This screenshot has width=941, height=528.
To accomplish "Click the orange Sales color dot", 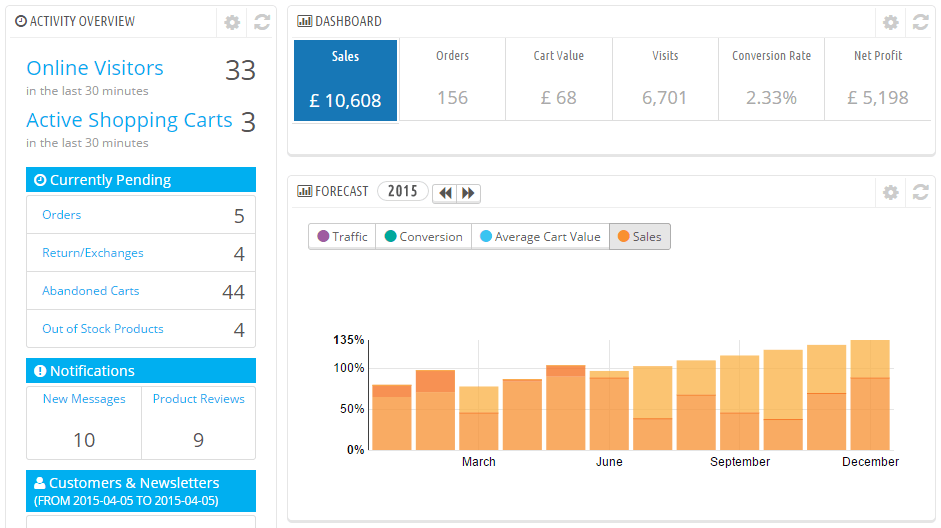I will coord(624,236).
